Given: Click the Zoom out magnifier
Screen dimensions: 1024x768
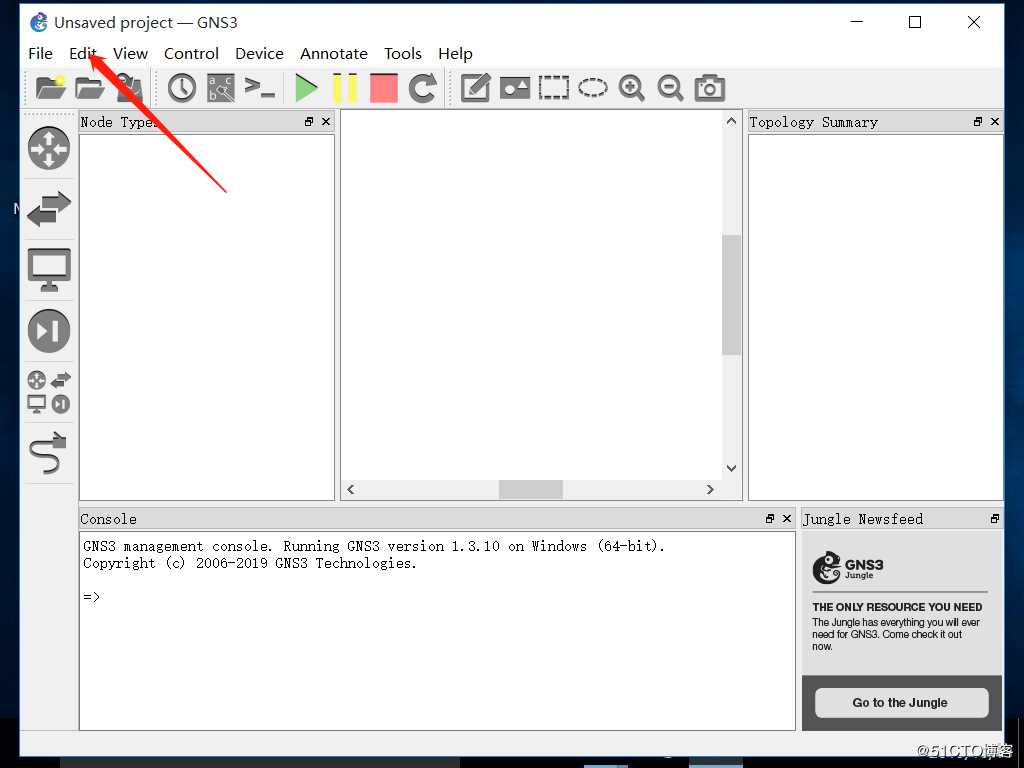Looking at the screenshot, I should [671, 88].
